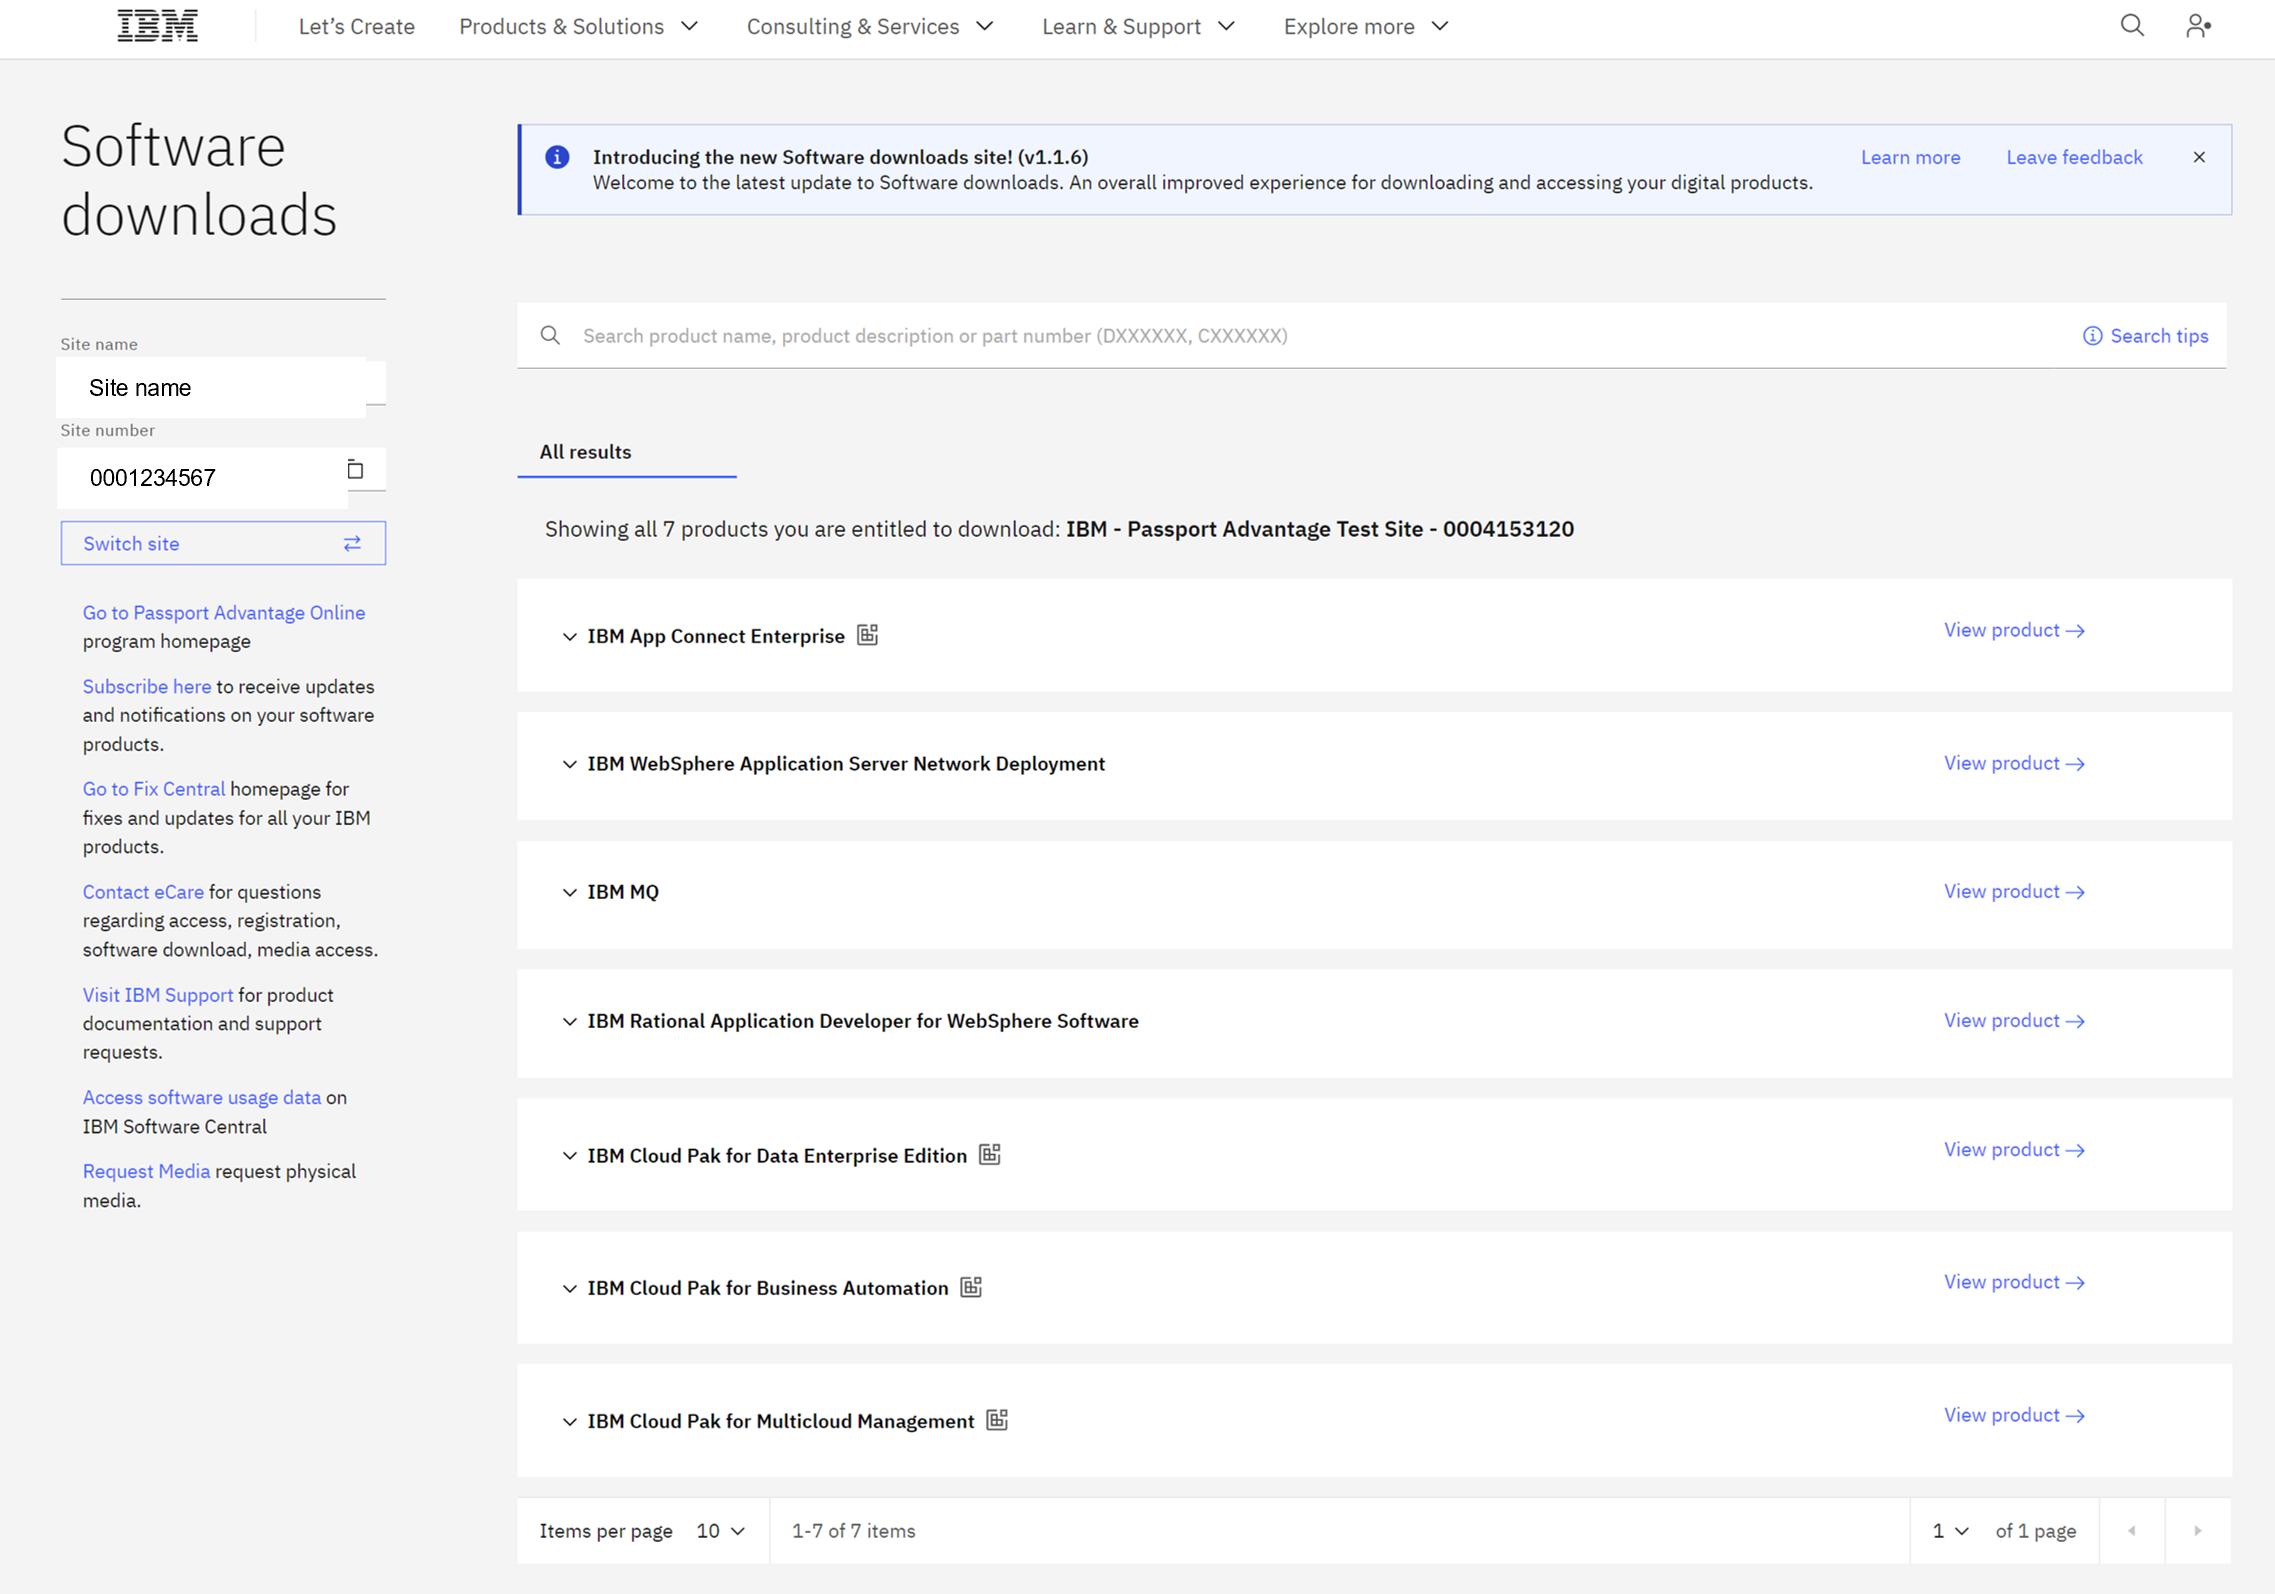Open the Consulting & Services menu
Viewport: 2275px width, 1594px height.
(870, 26)
